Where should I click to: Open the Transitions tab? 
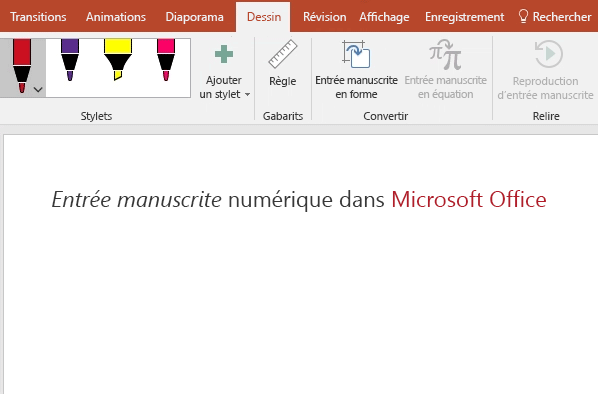[x=38, y=17]
